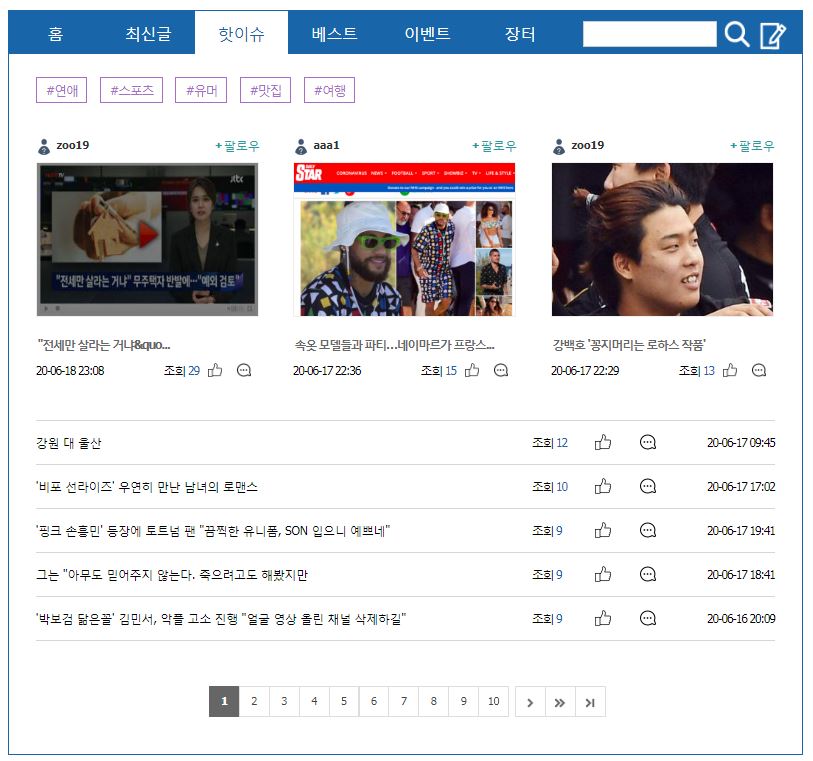Open the post '그는 "아무도 믿어주지 않는다'

point(172,575)
